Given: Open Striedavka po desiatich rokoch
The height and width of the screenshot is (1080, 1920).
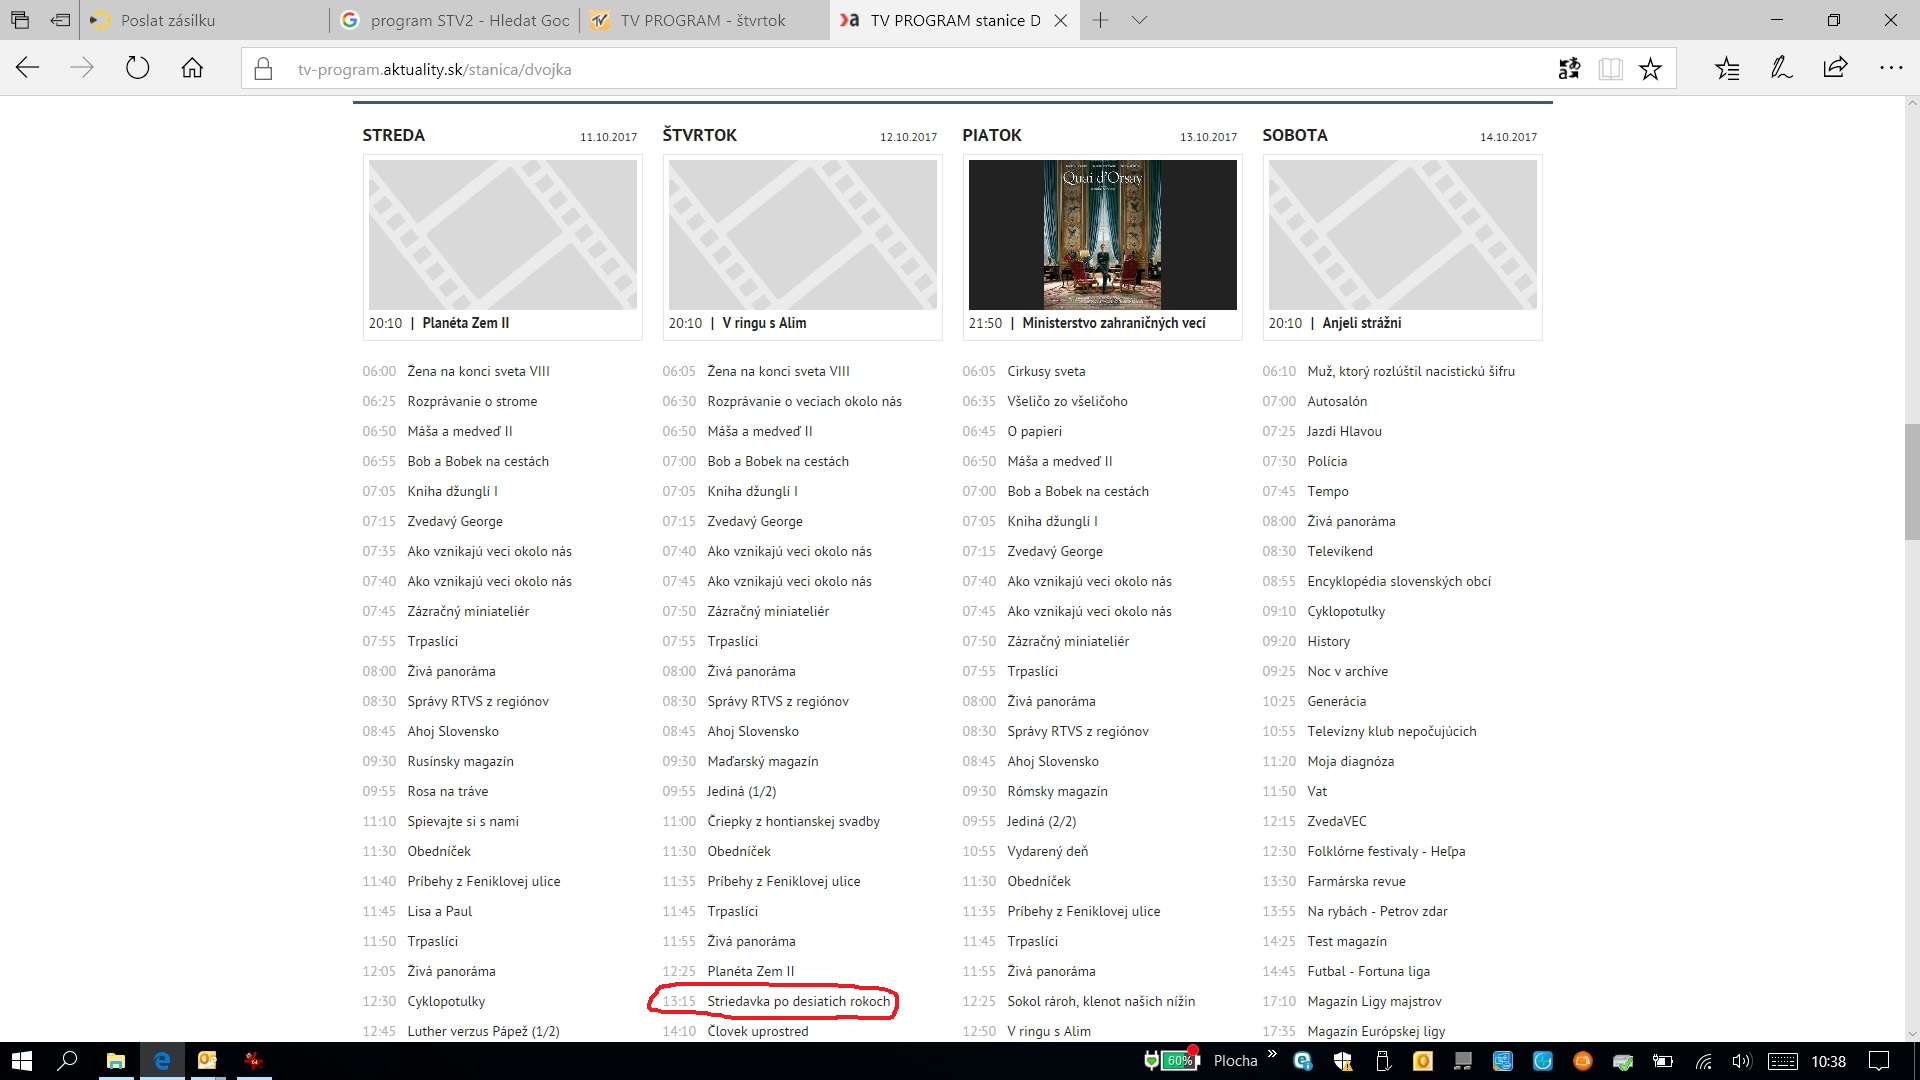Looking at the screenshot, I should tap(798, 1001).
